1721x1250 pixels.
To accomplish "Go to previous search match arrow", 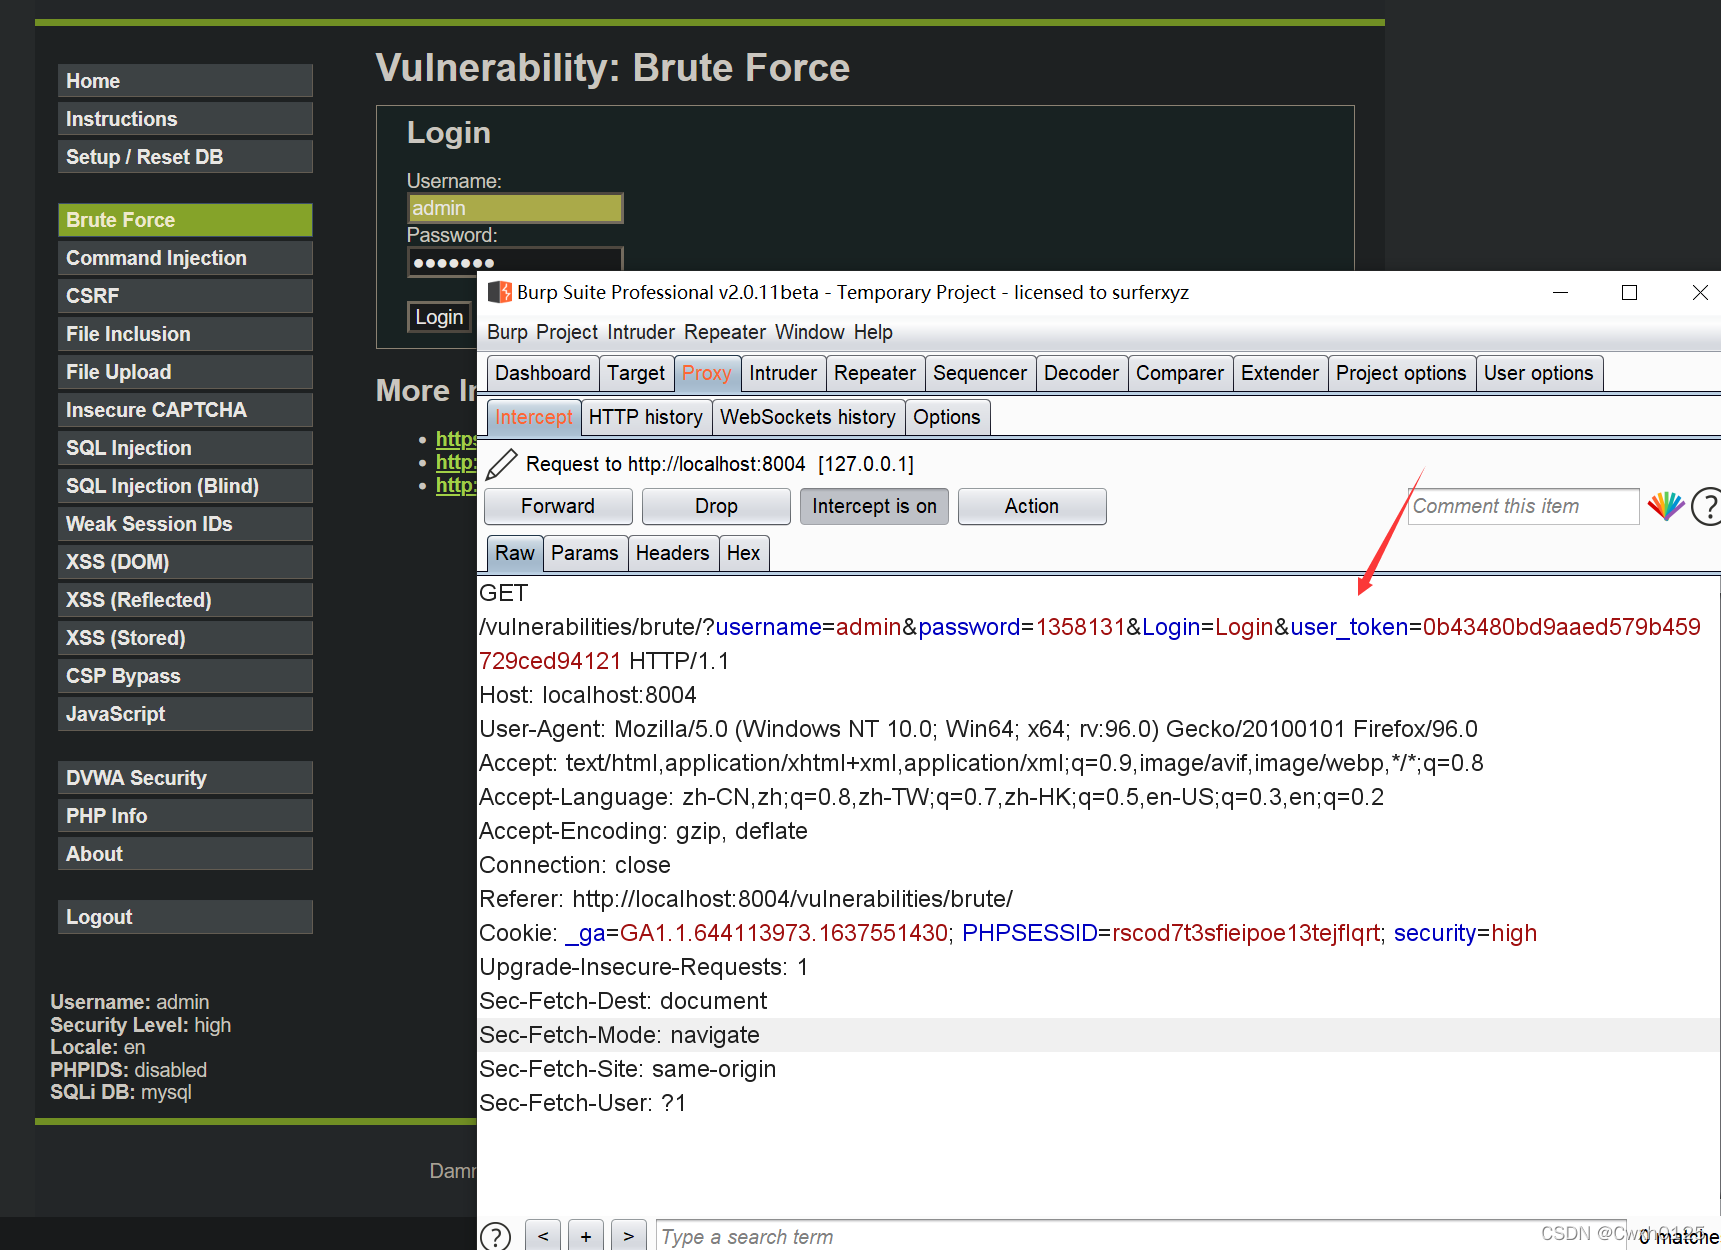I will (x=543, y=1236).
